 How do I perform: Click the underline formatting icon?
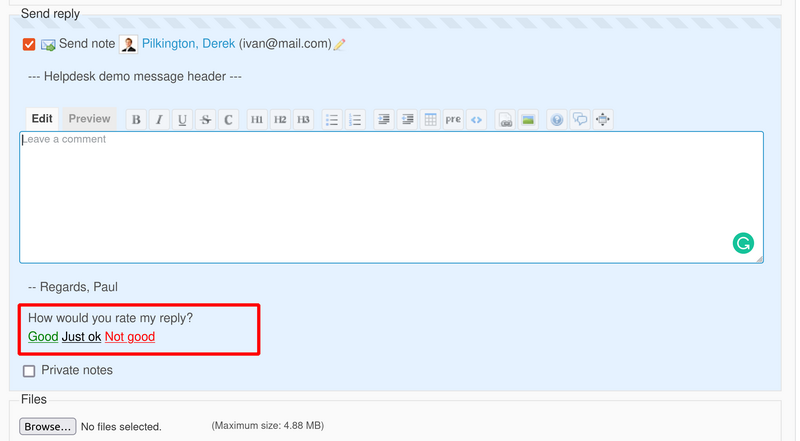[x=182, y=120]
